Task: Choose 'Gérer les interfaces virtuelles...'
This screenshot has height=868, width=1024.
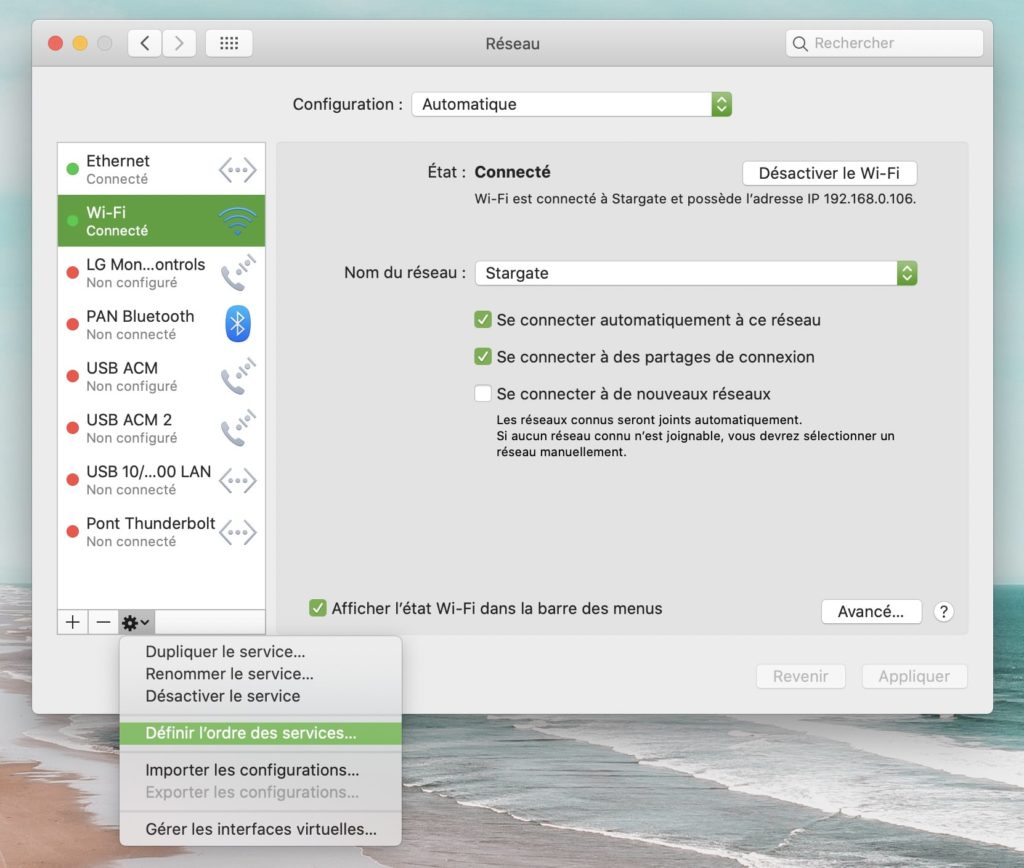Action: pos(261,829)
